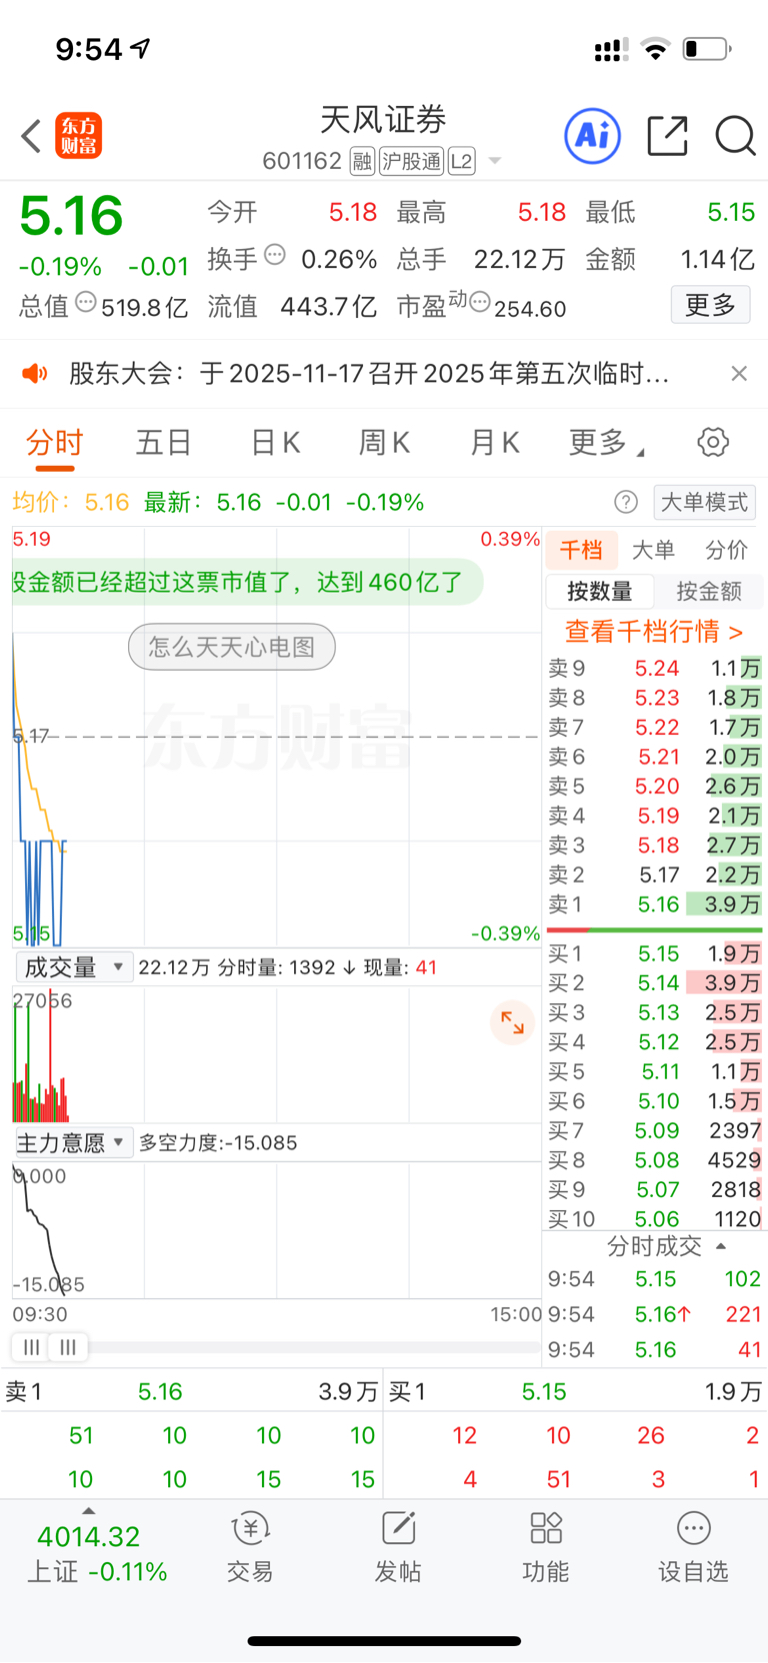The width and height of the screenshot is (768, 1663).
Task: Click the 更多 quote details button
Action: click(710, 305)
